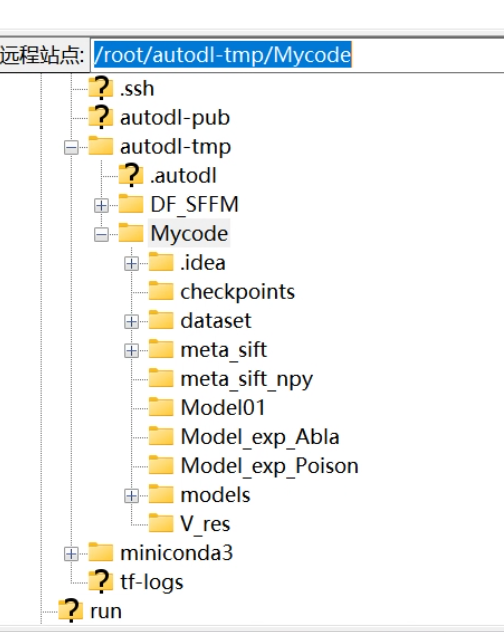Collapse the Mycode folder
504x632 pixels.
(x=101, y=235)
